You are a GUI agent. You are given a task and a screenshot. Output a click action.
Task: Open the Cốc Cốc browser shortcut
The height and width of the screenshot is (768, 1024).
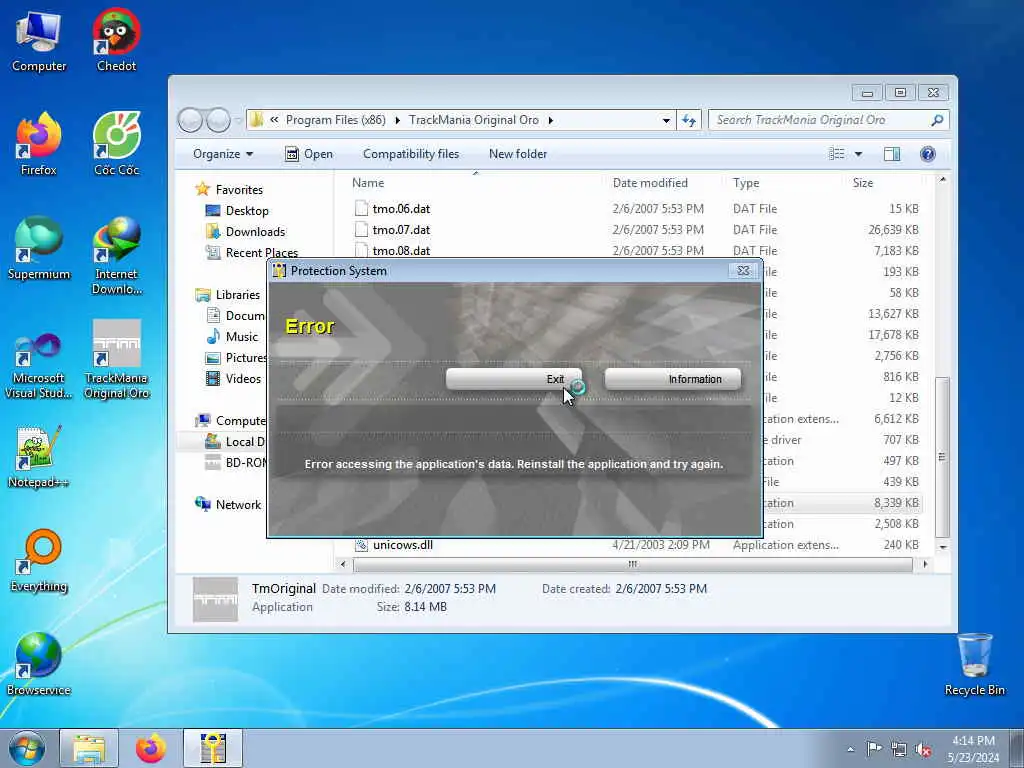116,145
